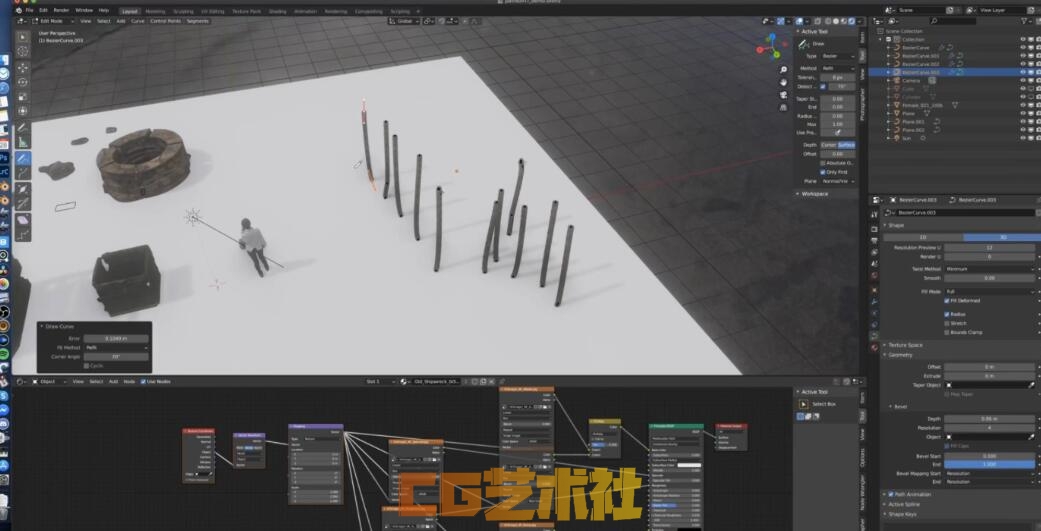Select the Move tool

(23, 68)
